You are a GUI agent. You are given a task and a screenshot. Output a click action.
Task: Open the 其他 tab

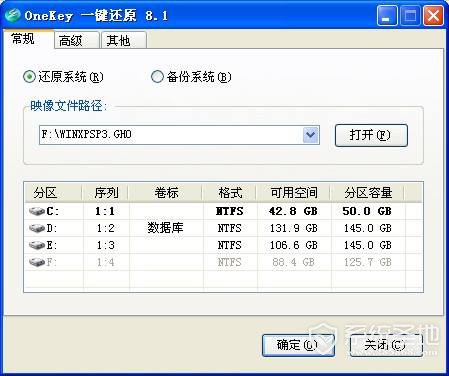coord(124,40)
